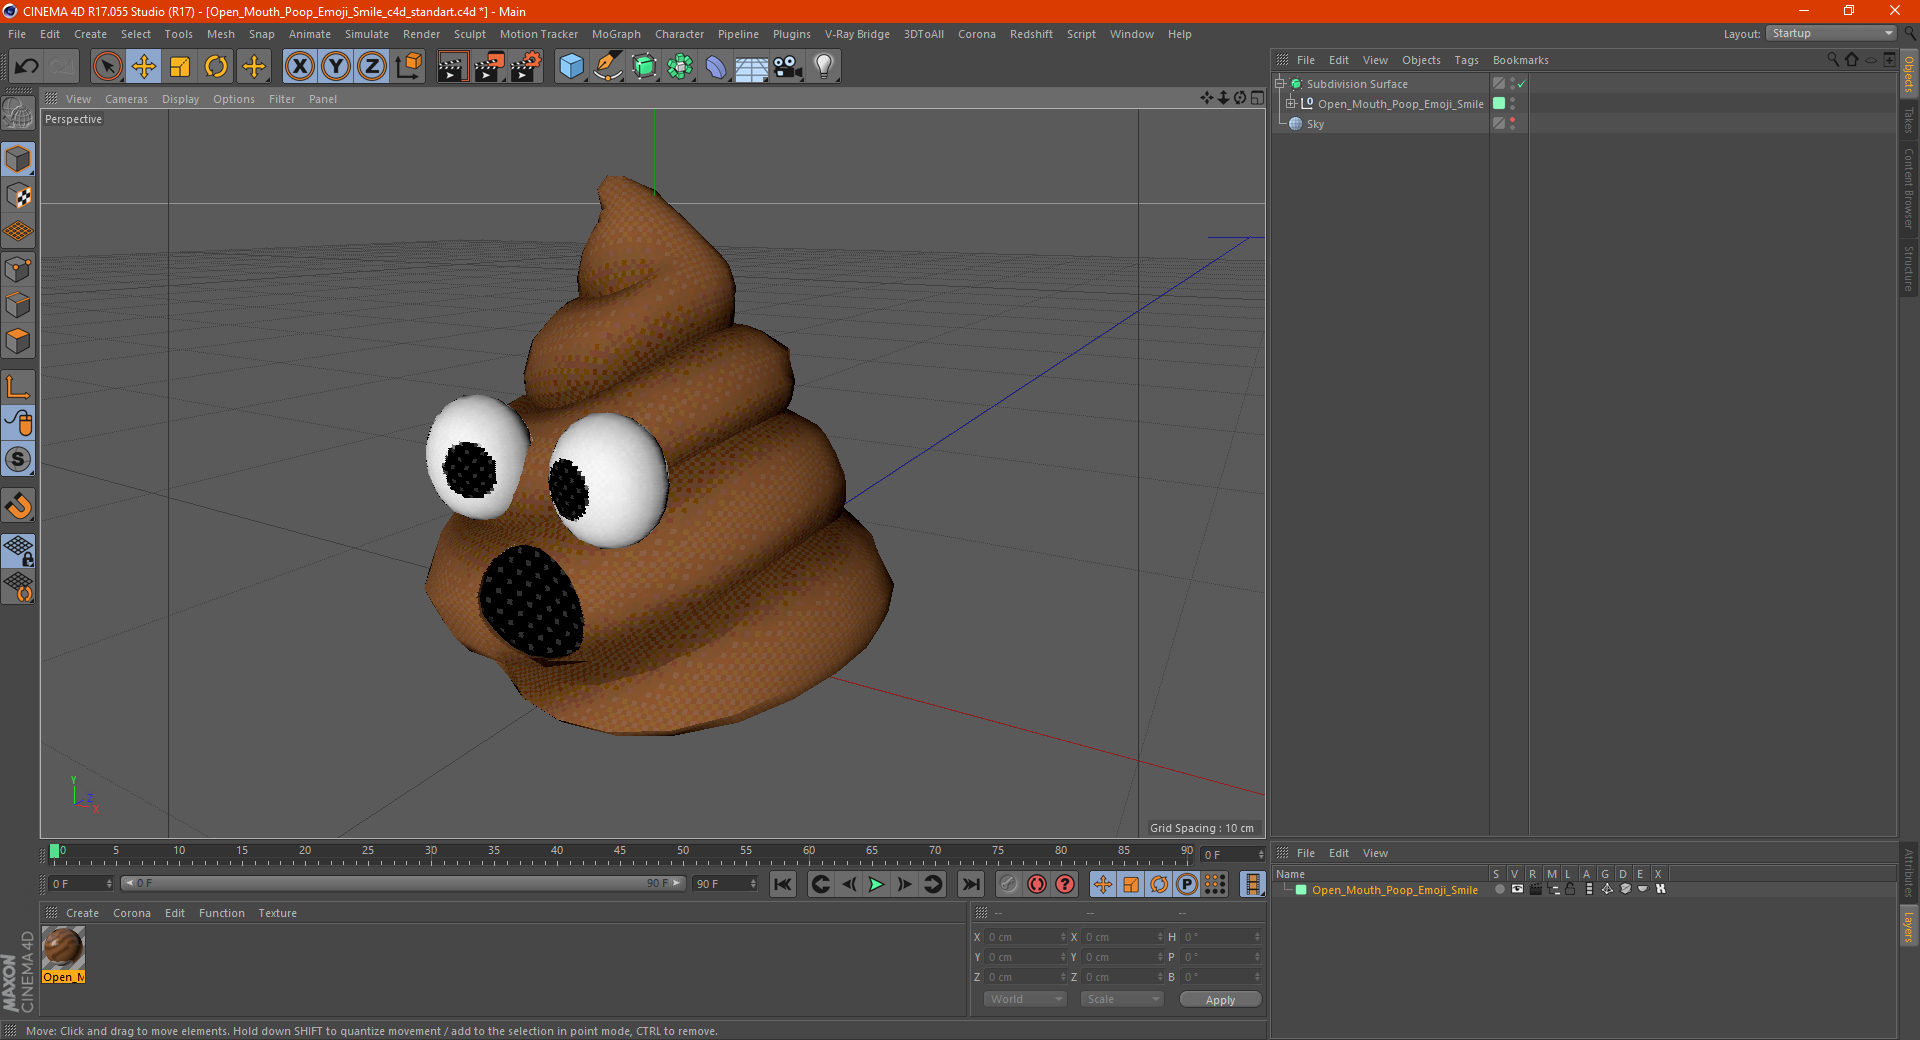Screen dimensions: 1920x1040
Task: Toggle the Sky visibility dots
Action: pyautogui.click(x=1512, y=124)
